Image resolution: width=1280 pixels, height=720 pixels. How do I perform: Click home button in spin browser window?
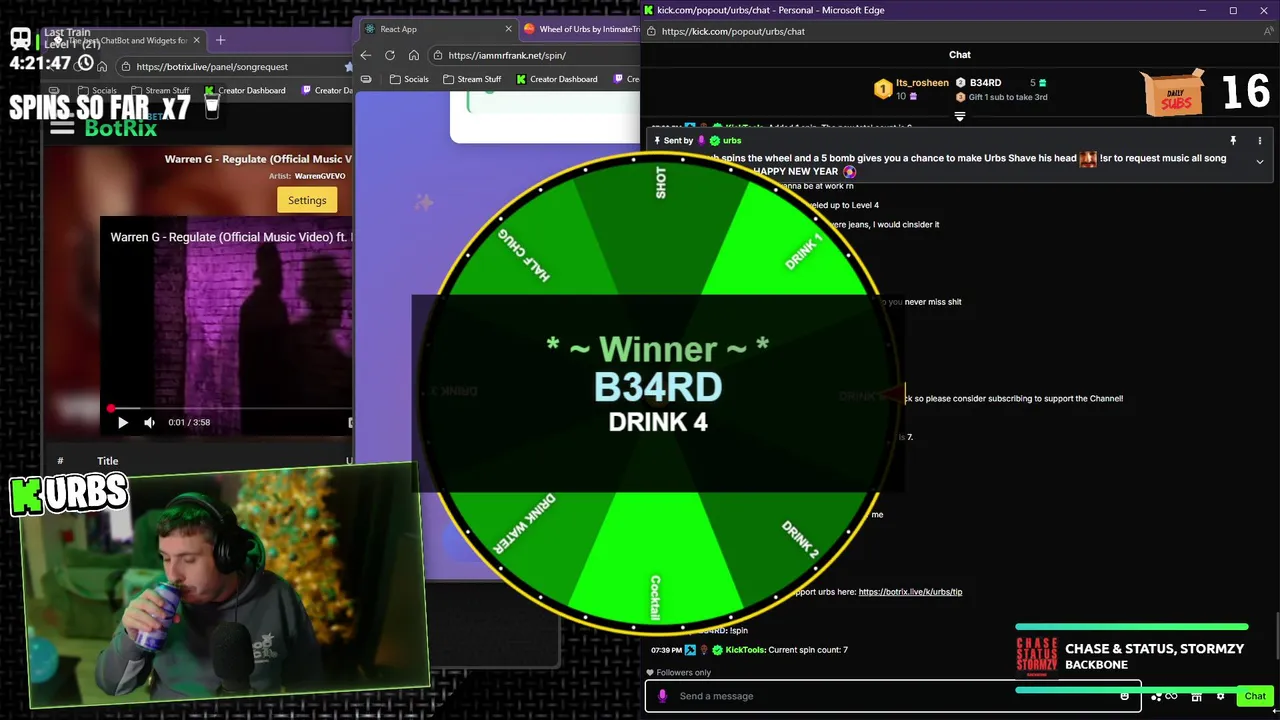[x=414, y=55]
